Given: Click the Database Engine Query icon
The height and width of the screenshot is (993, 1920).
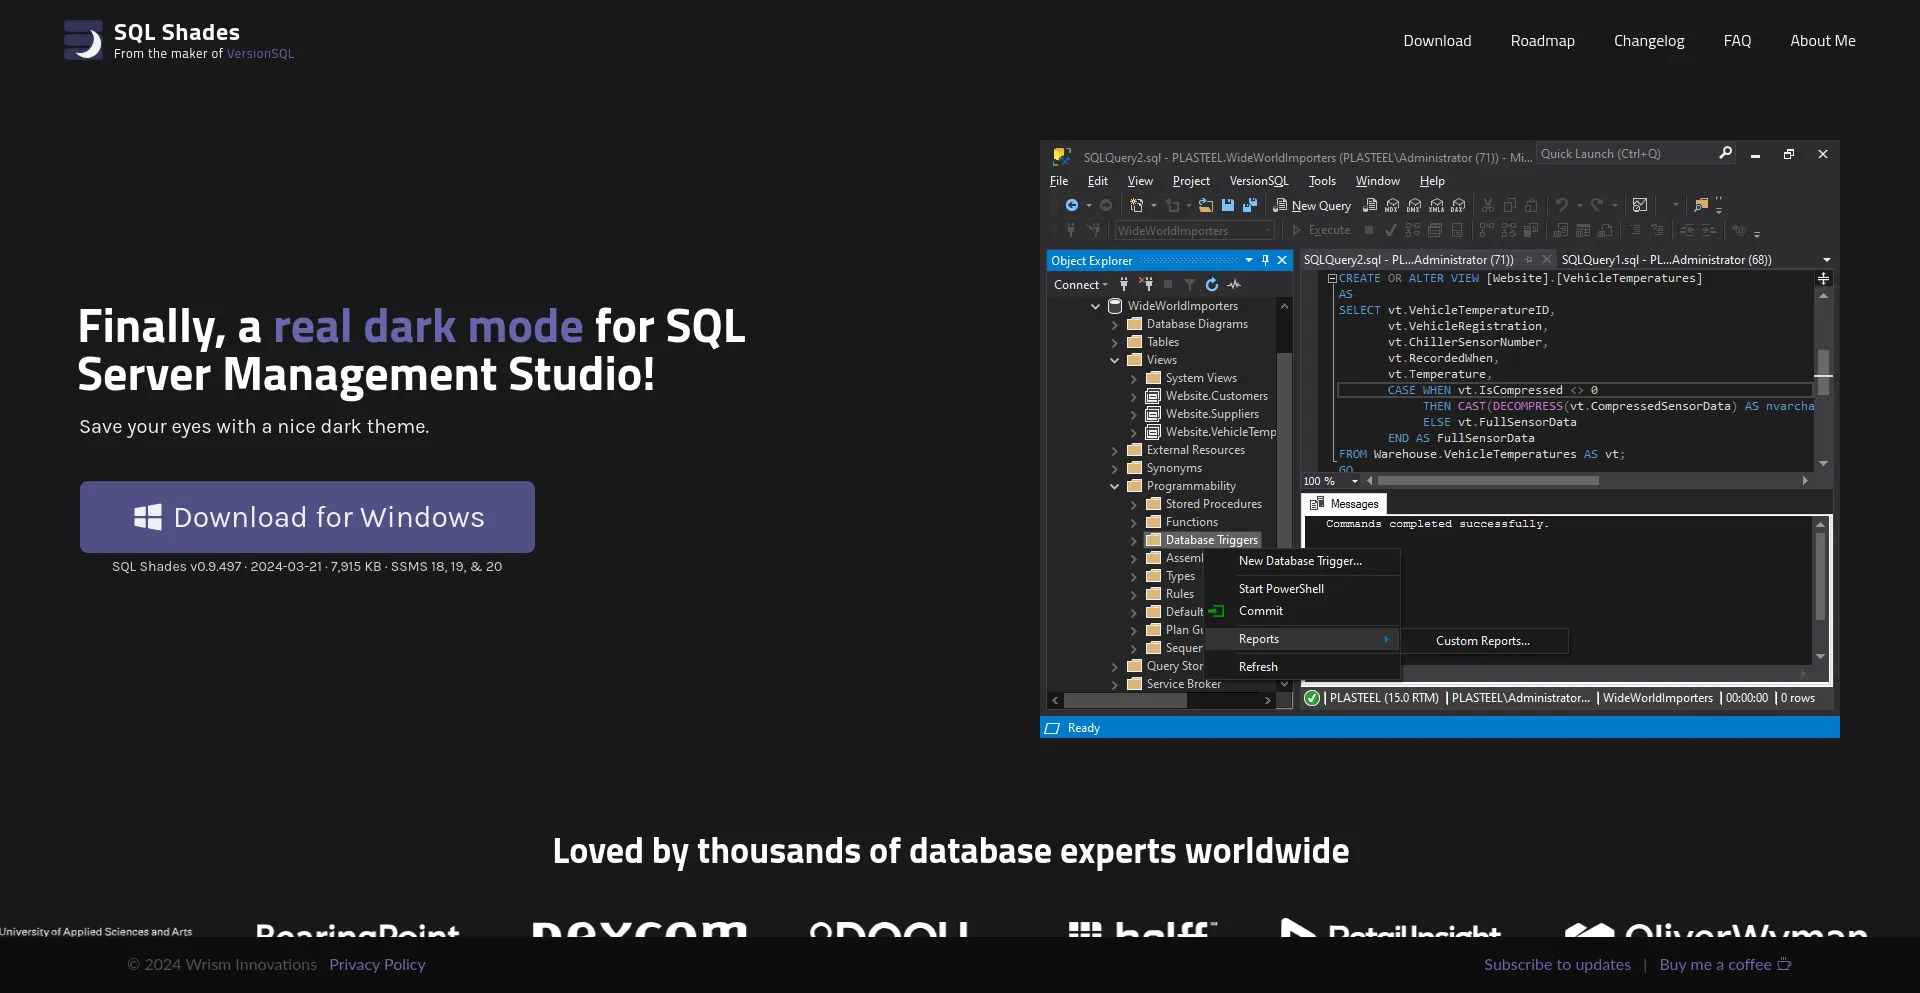Looking at the screenshot, I should tap(1370, 205).
